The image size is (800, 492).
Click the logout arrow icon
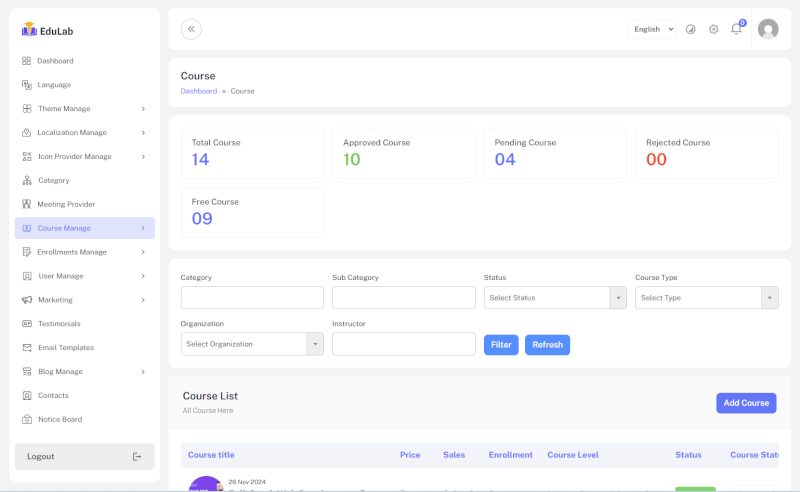point(137,457)
